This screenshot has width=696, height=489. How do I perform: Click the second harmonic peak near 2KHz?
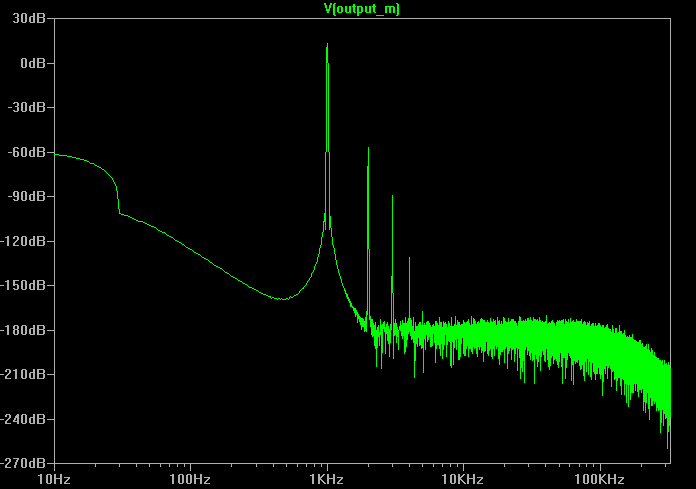(x=368, y=149)
